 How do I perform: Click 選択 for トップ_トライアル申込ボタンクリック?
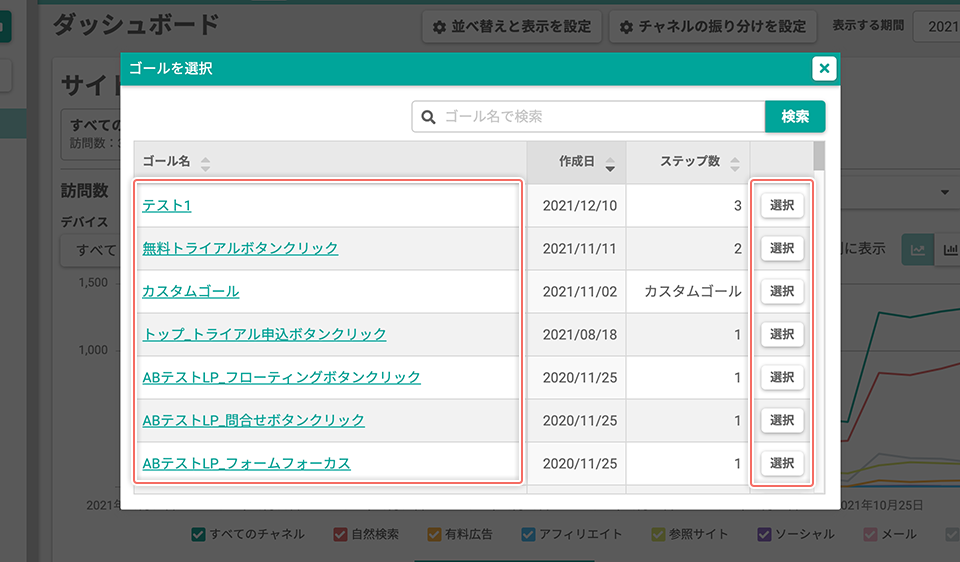pos(782,334)
